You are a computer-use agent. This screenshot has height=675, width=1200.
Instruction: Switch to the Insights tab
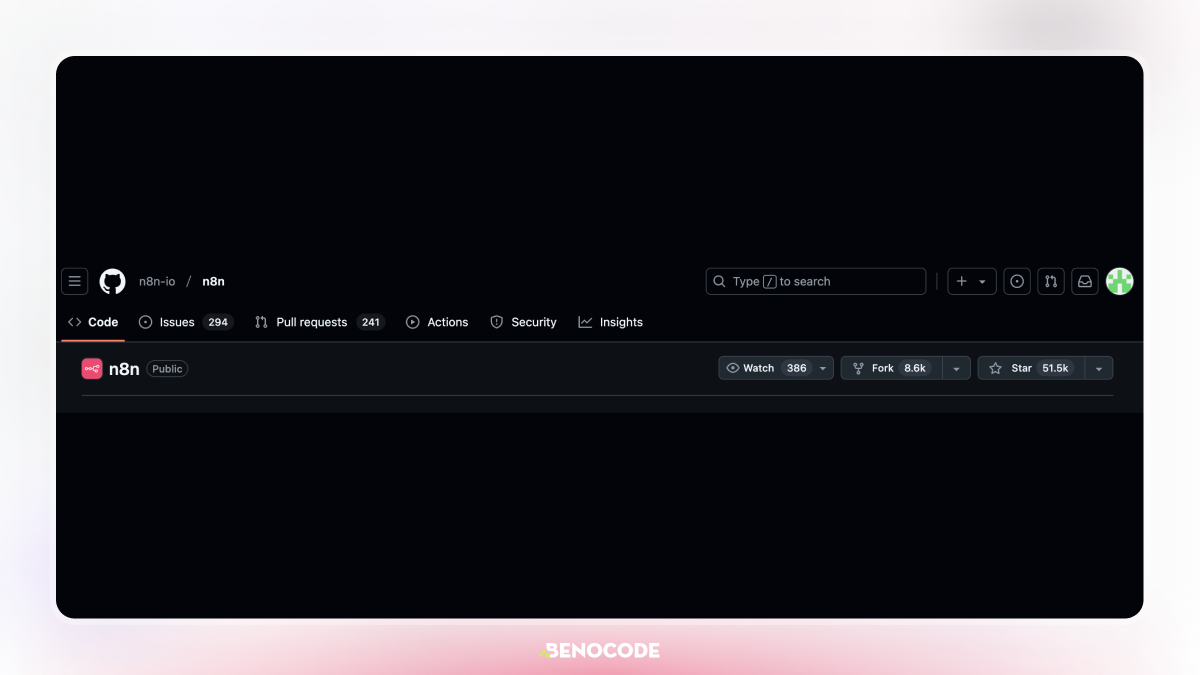point(610,322)
